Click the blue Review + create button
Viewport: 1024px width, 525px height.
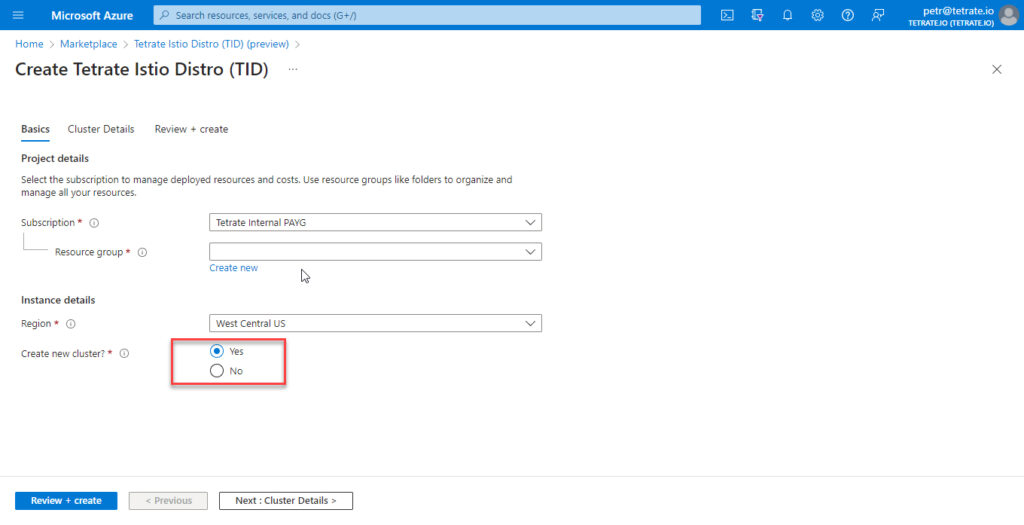tap(66, 500)
